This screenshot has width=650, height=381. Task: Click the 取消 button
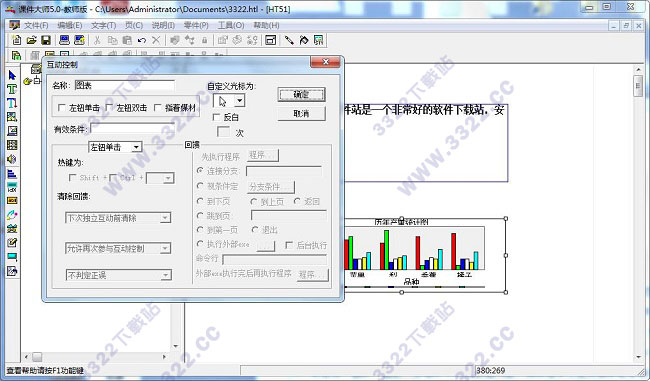301,114
